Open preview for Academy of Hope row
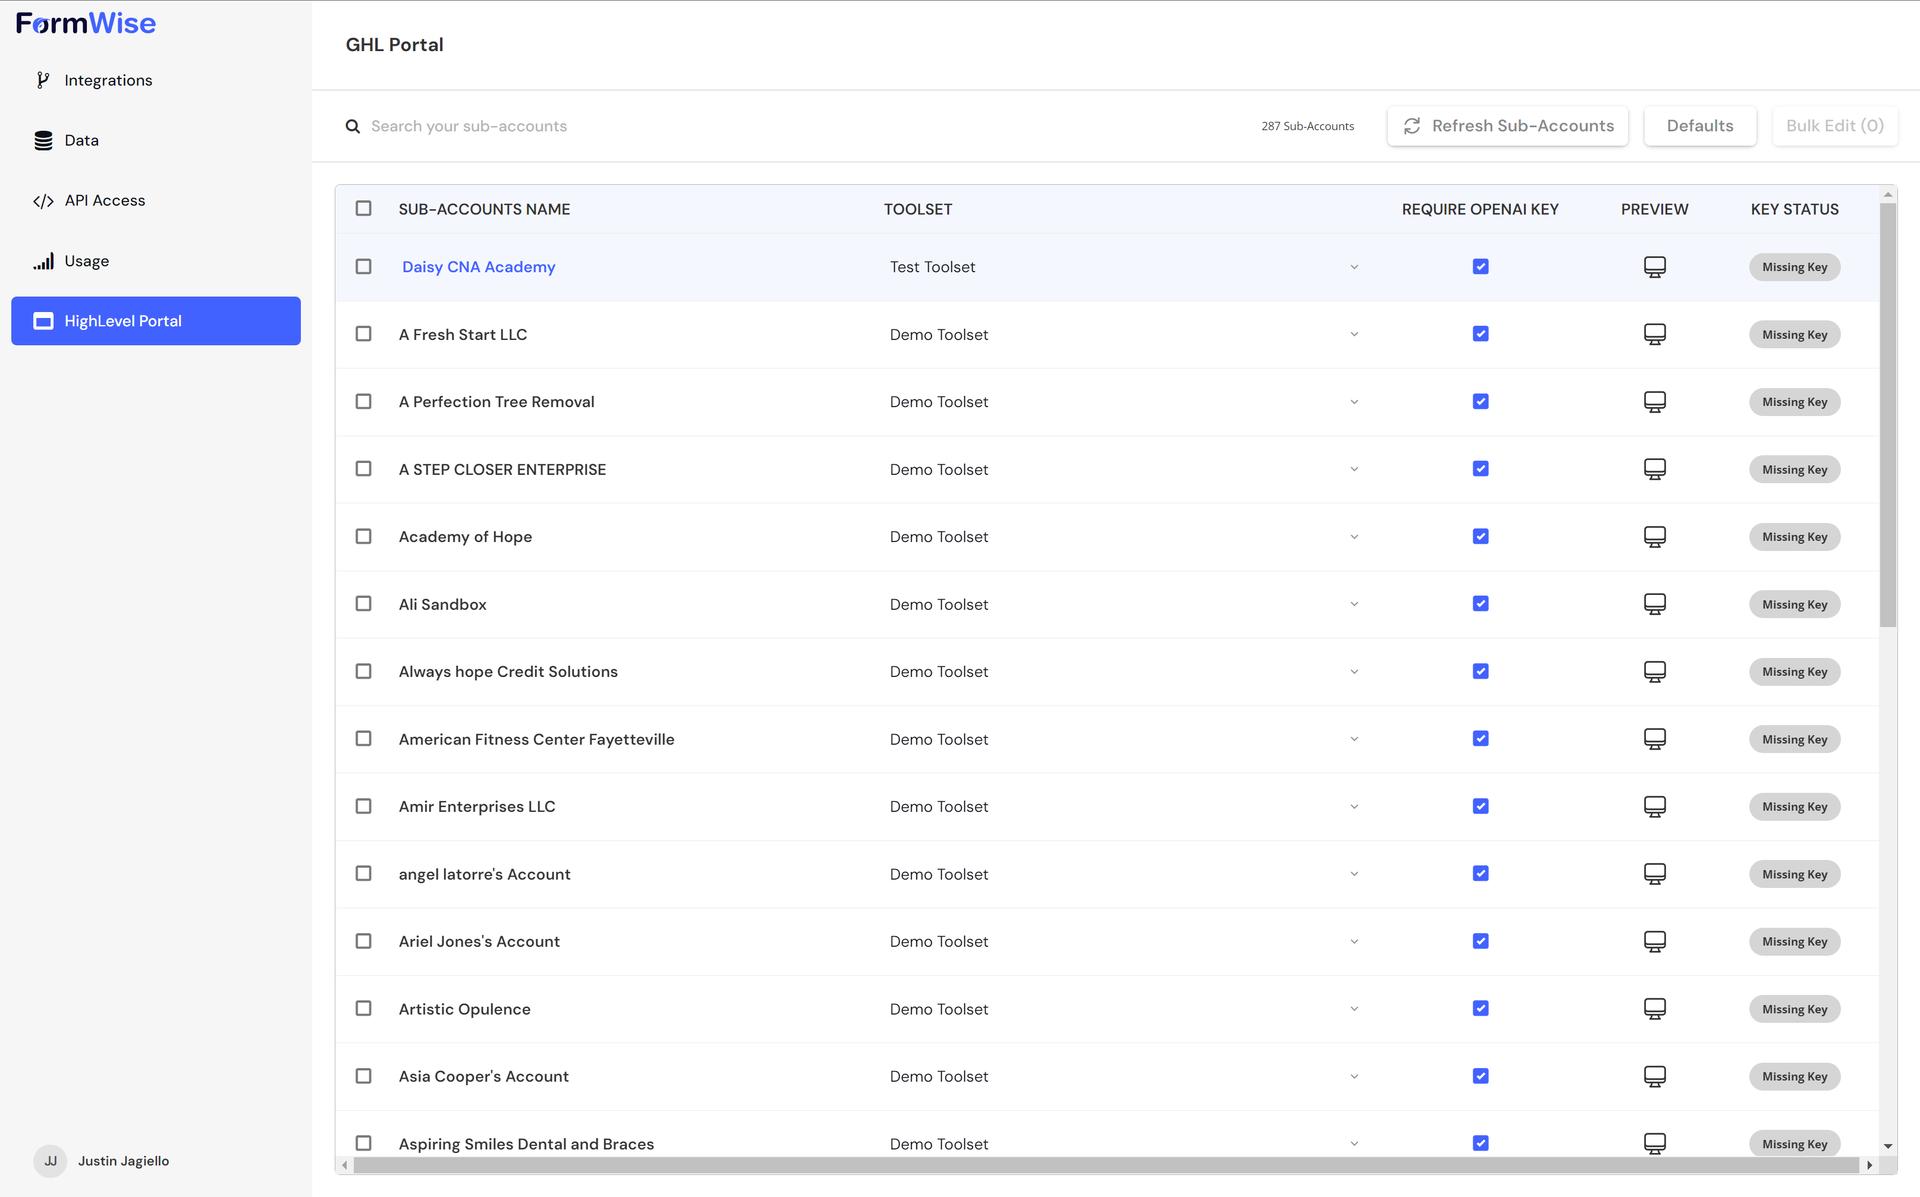 coord(1654,537)
